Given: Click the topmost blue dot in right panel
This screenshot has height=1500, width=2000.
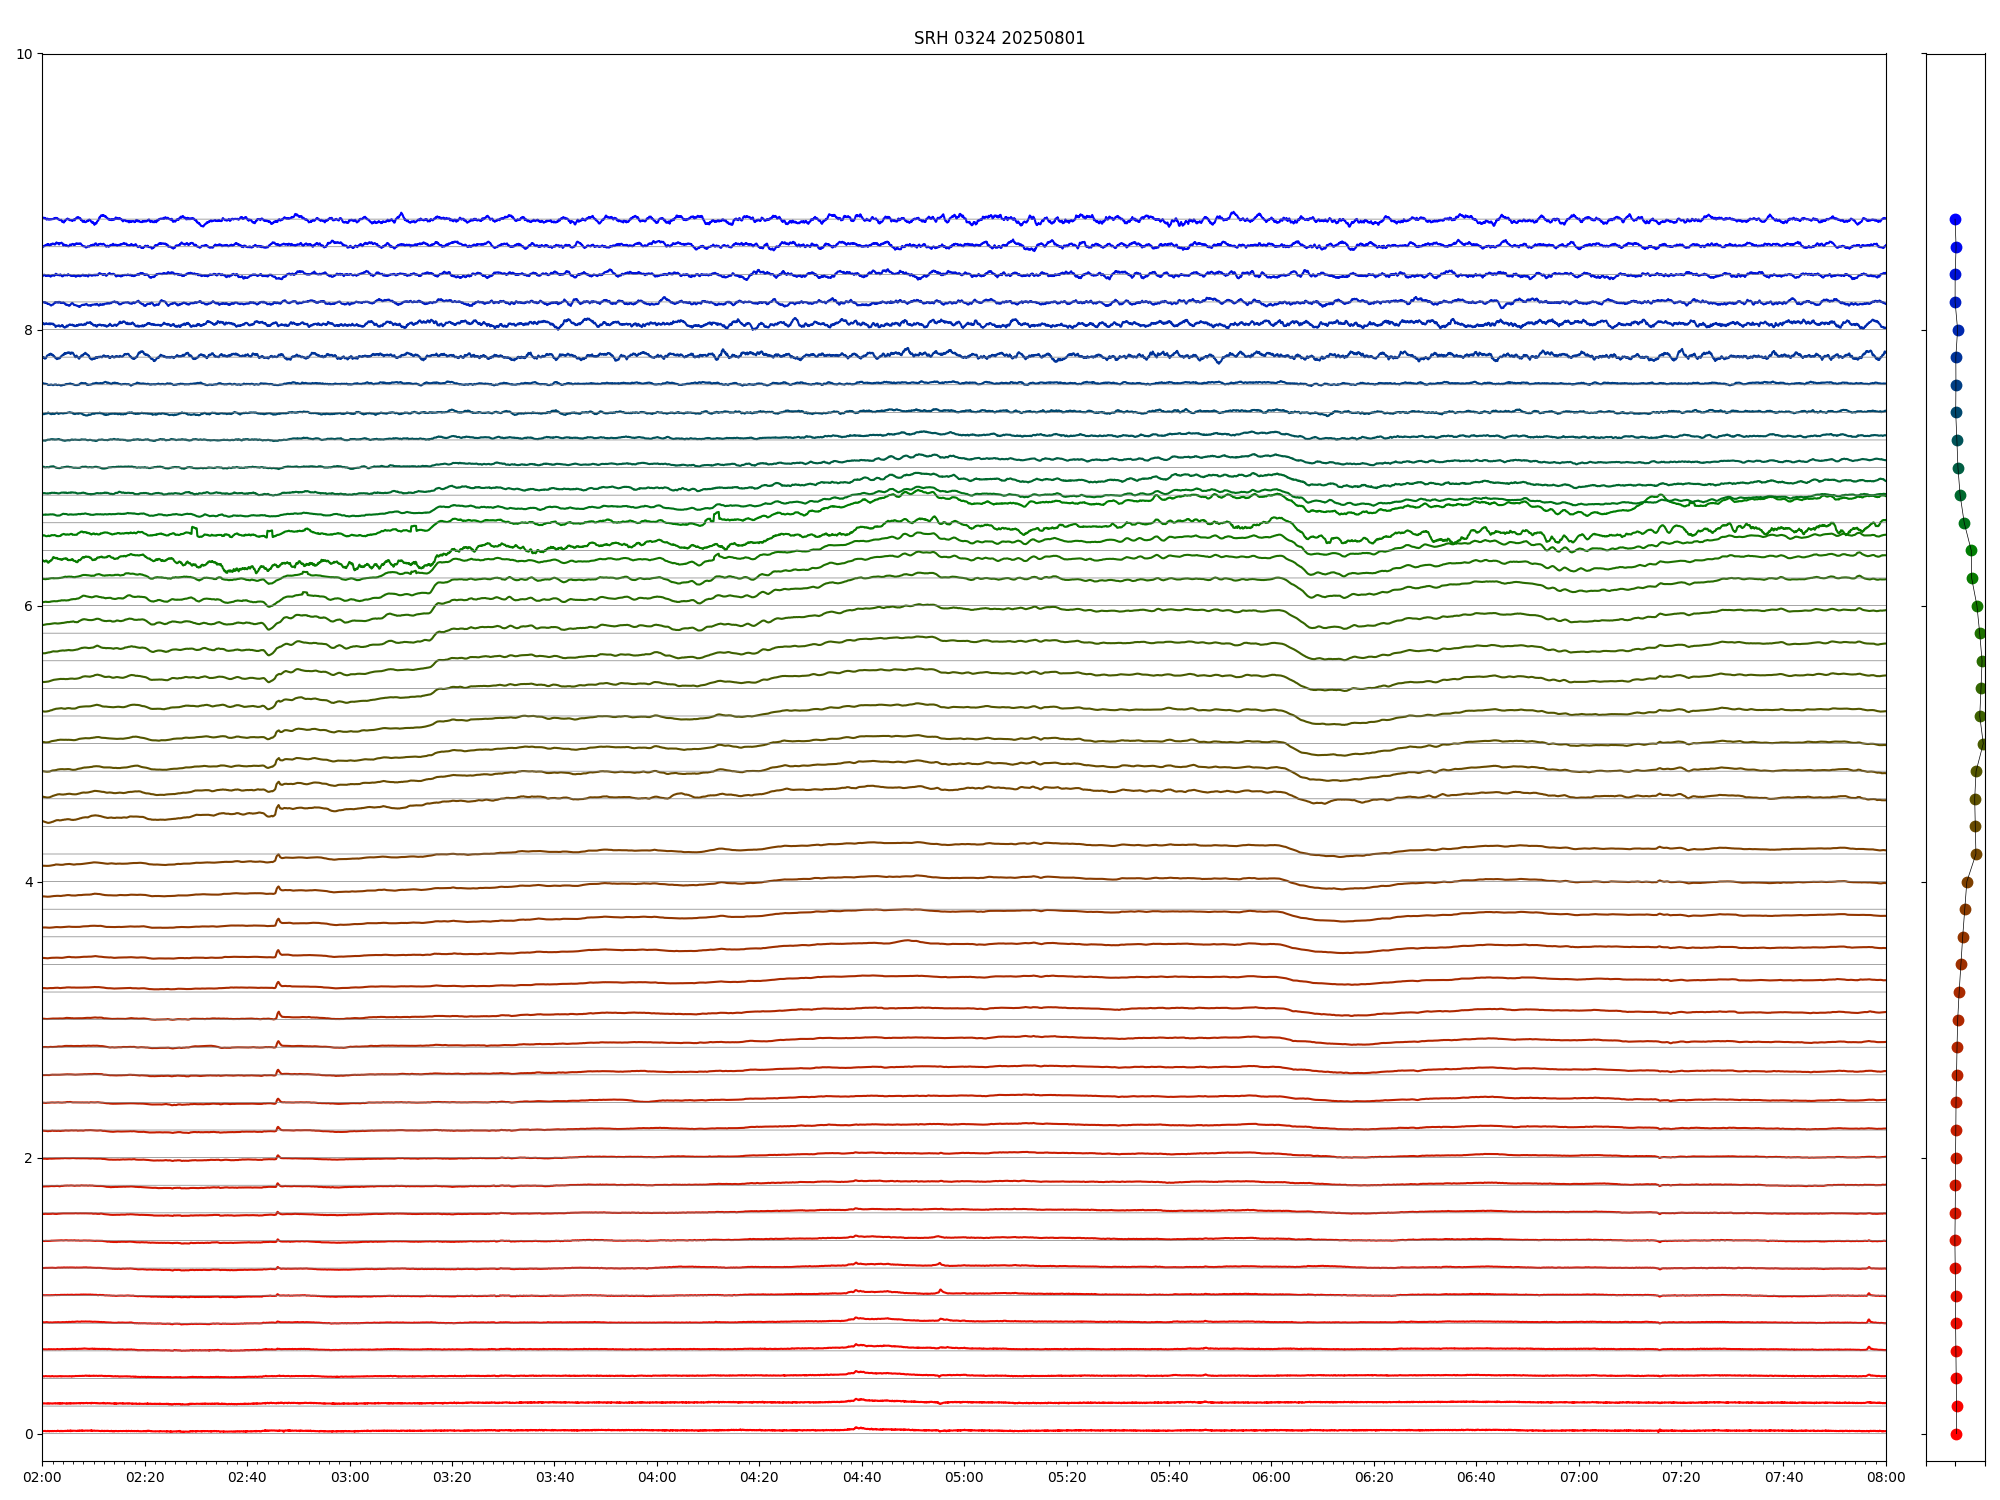Looking at the screenshot, I should coord(1955,219).
